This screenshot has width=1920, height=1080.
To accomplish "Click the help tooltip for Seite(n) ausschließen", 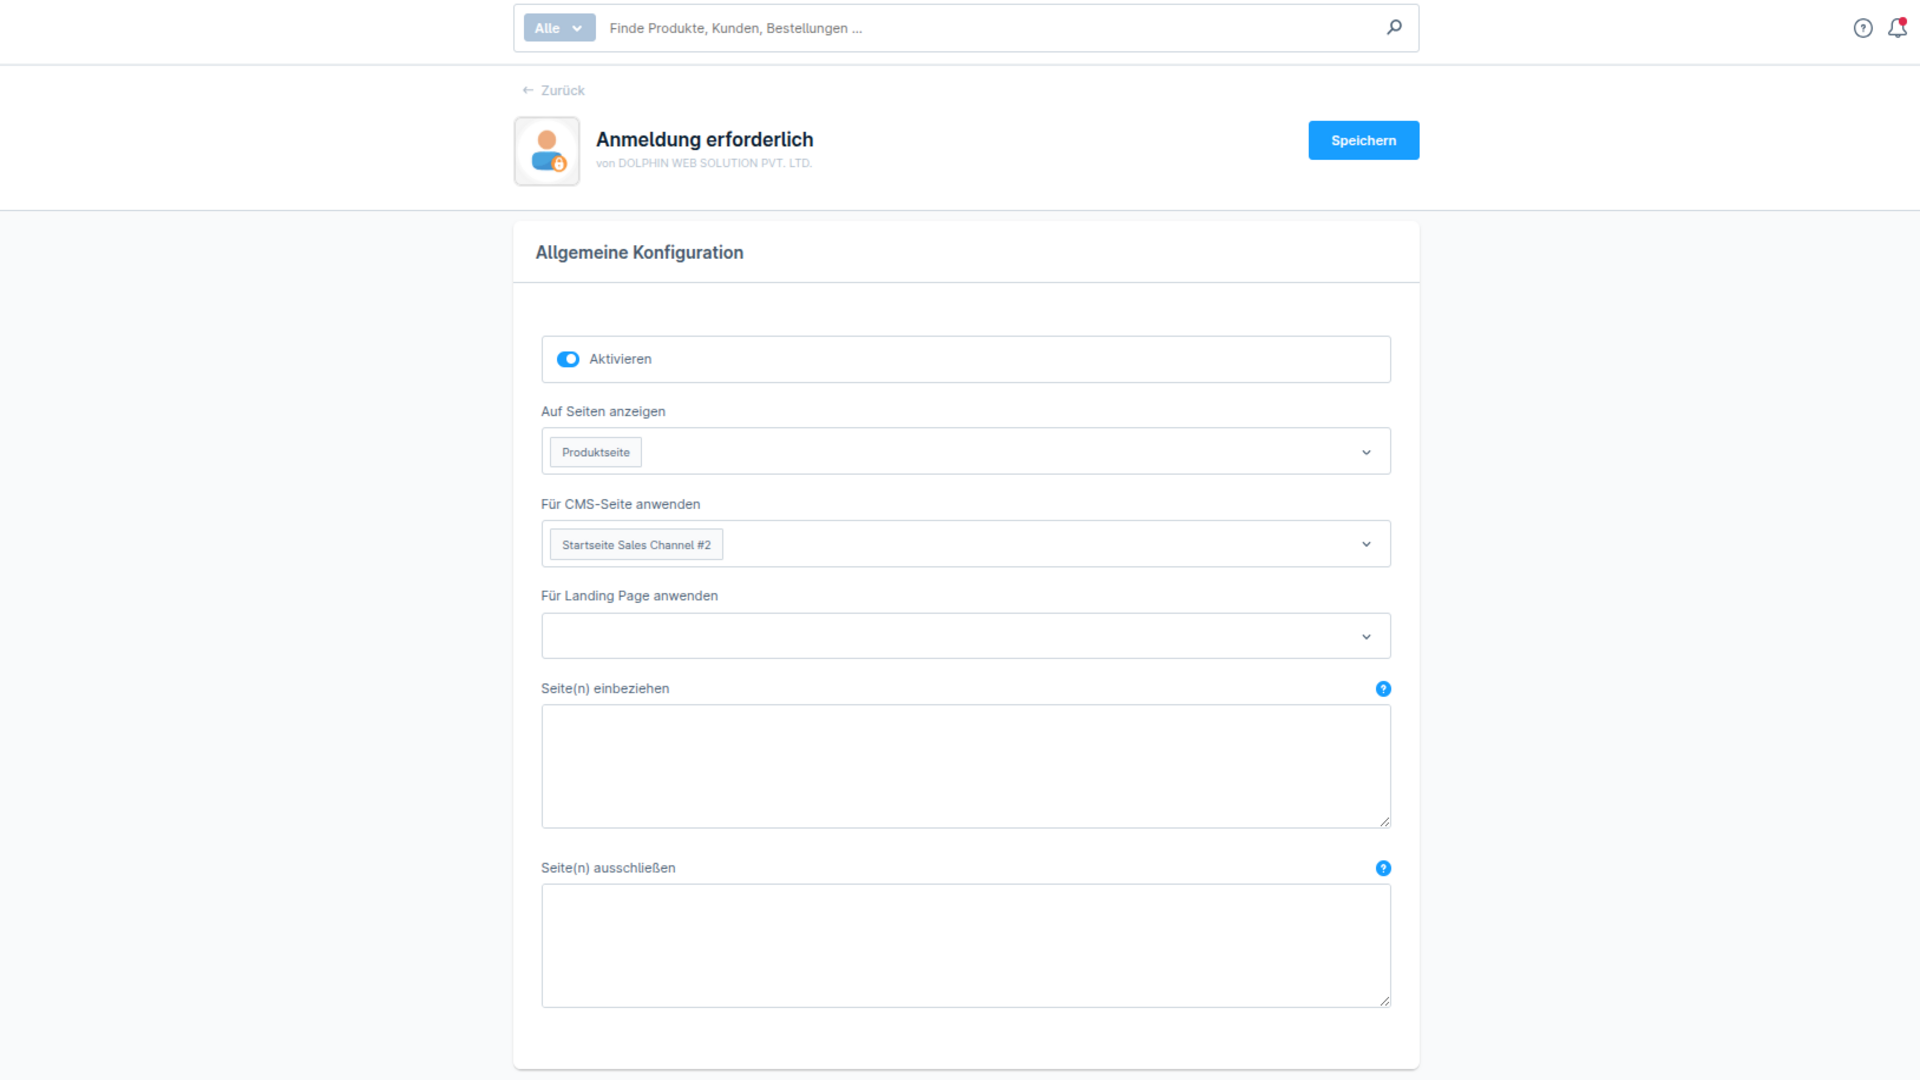I will 1383,868.
